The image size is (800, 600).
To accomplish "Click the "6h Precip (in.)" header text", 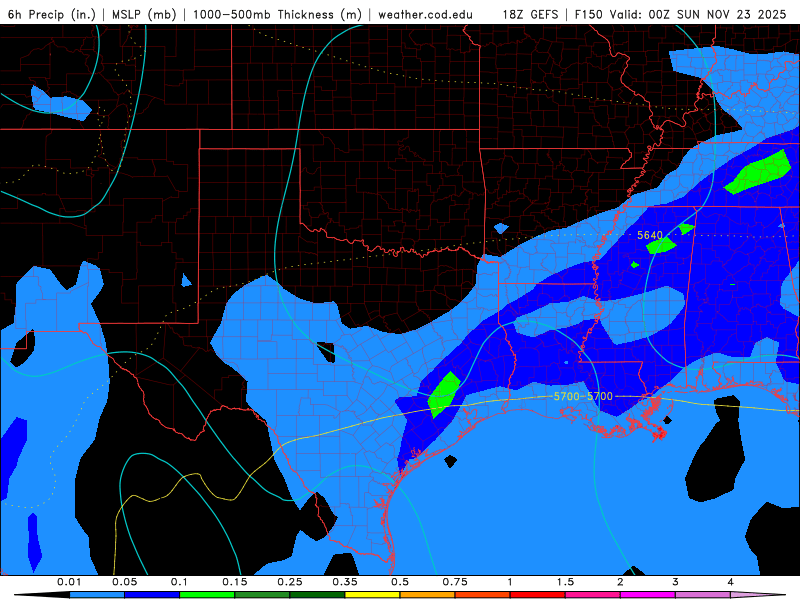I will coord(52,14).
